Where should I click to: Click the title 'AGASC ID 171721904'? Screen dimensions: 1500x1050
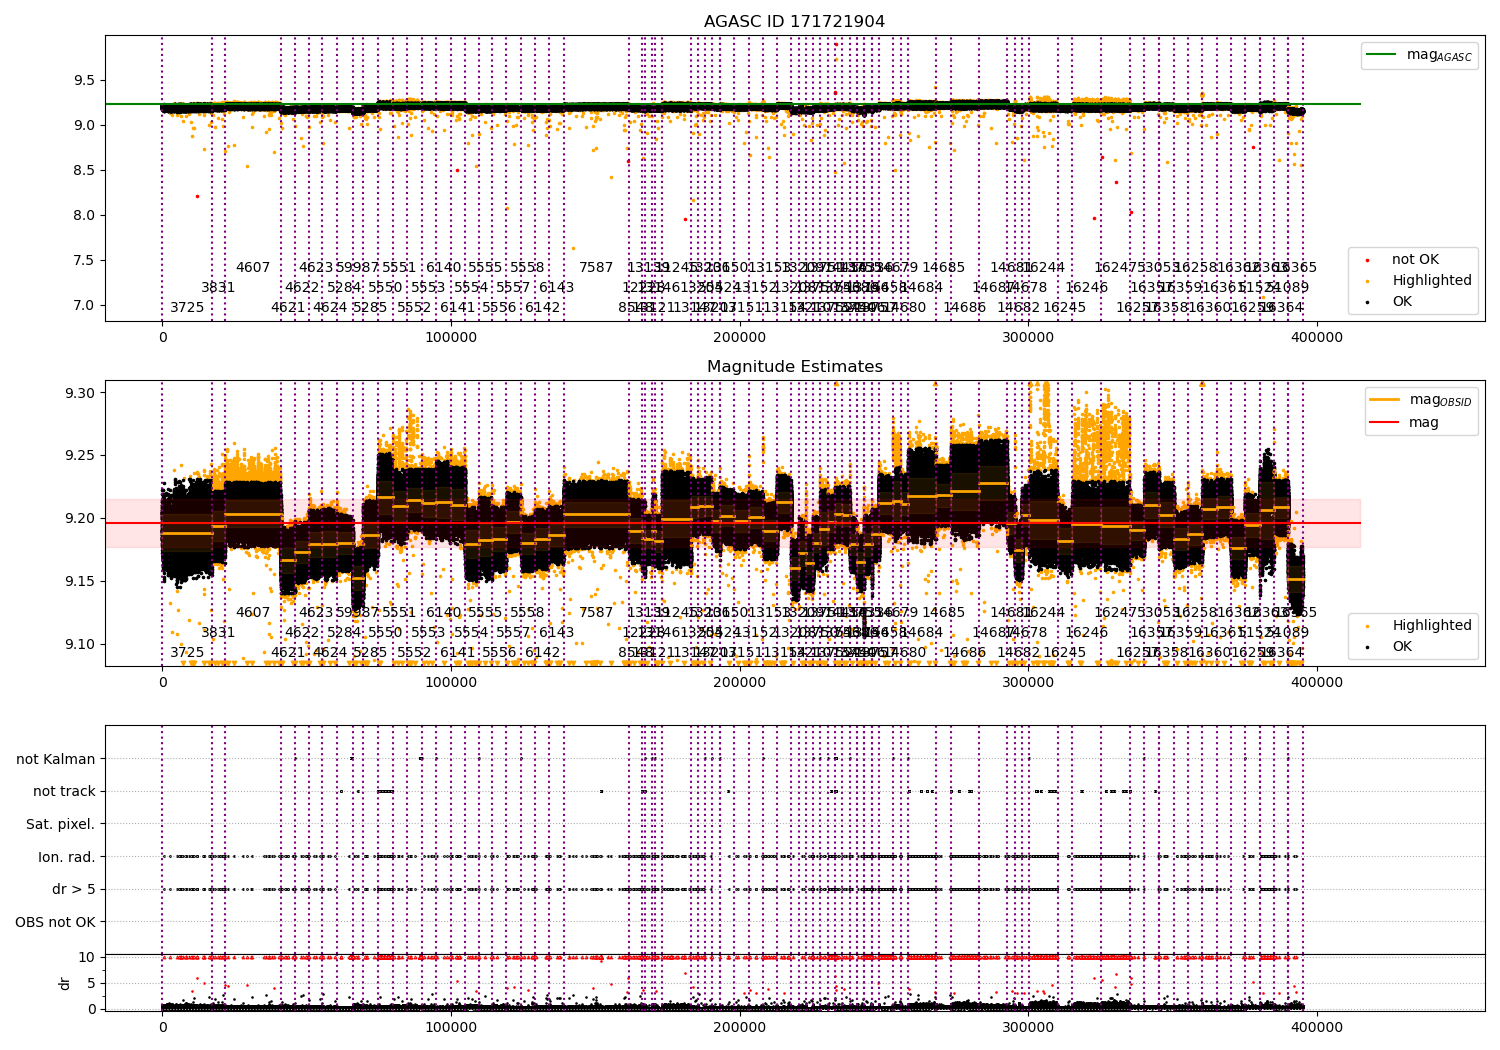[794, 22]
